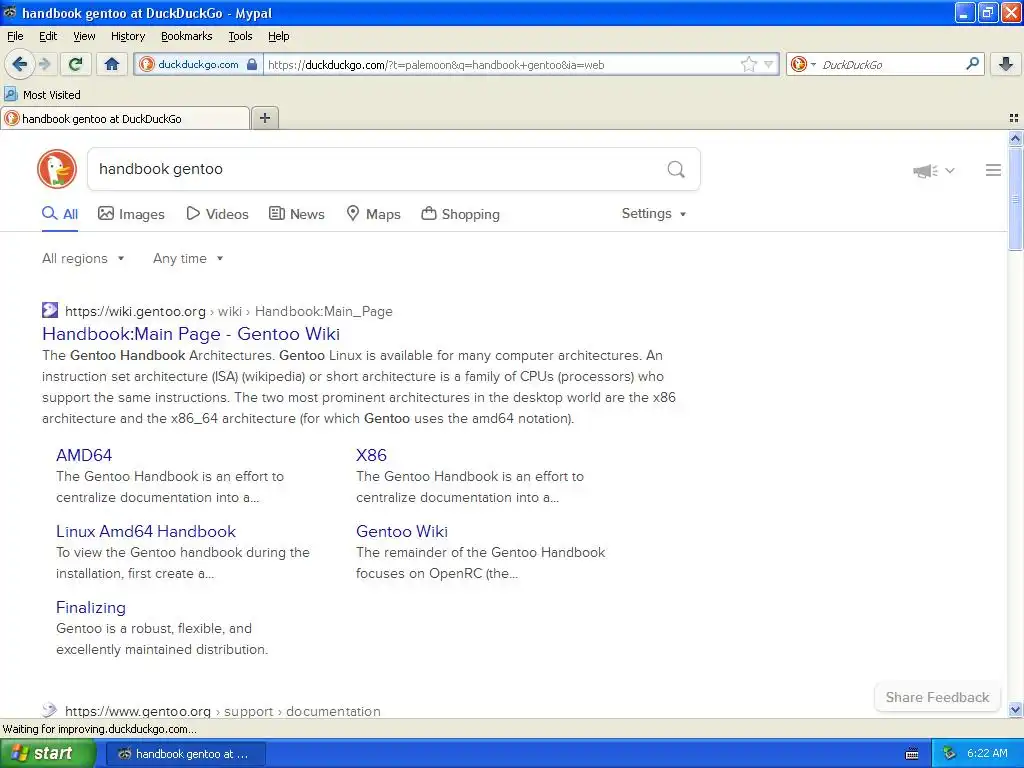Open the DuckDuckGo hamburger menu

993,170
